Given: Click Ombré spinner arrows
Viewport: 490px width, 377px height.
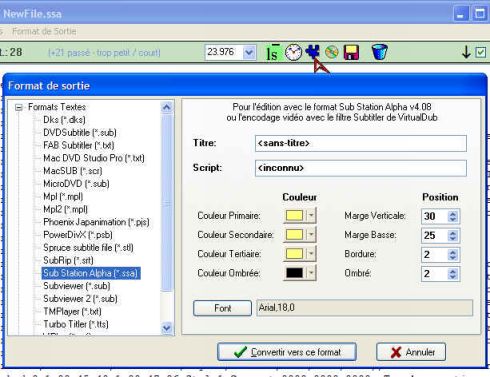Looking at the screenshot, I should click(452, 274).
